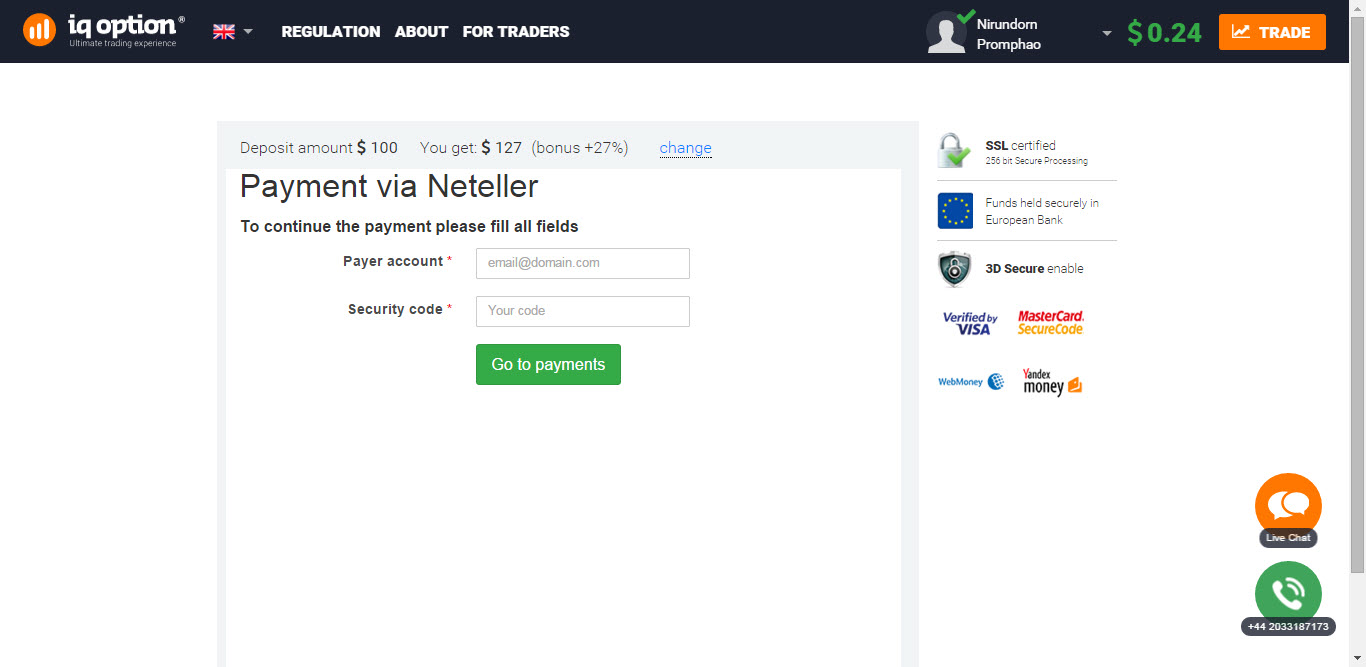The height and width of the screenshot is (667, 1366).
Task: Click the Verified by VISA logo
Action: point(970,323)
